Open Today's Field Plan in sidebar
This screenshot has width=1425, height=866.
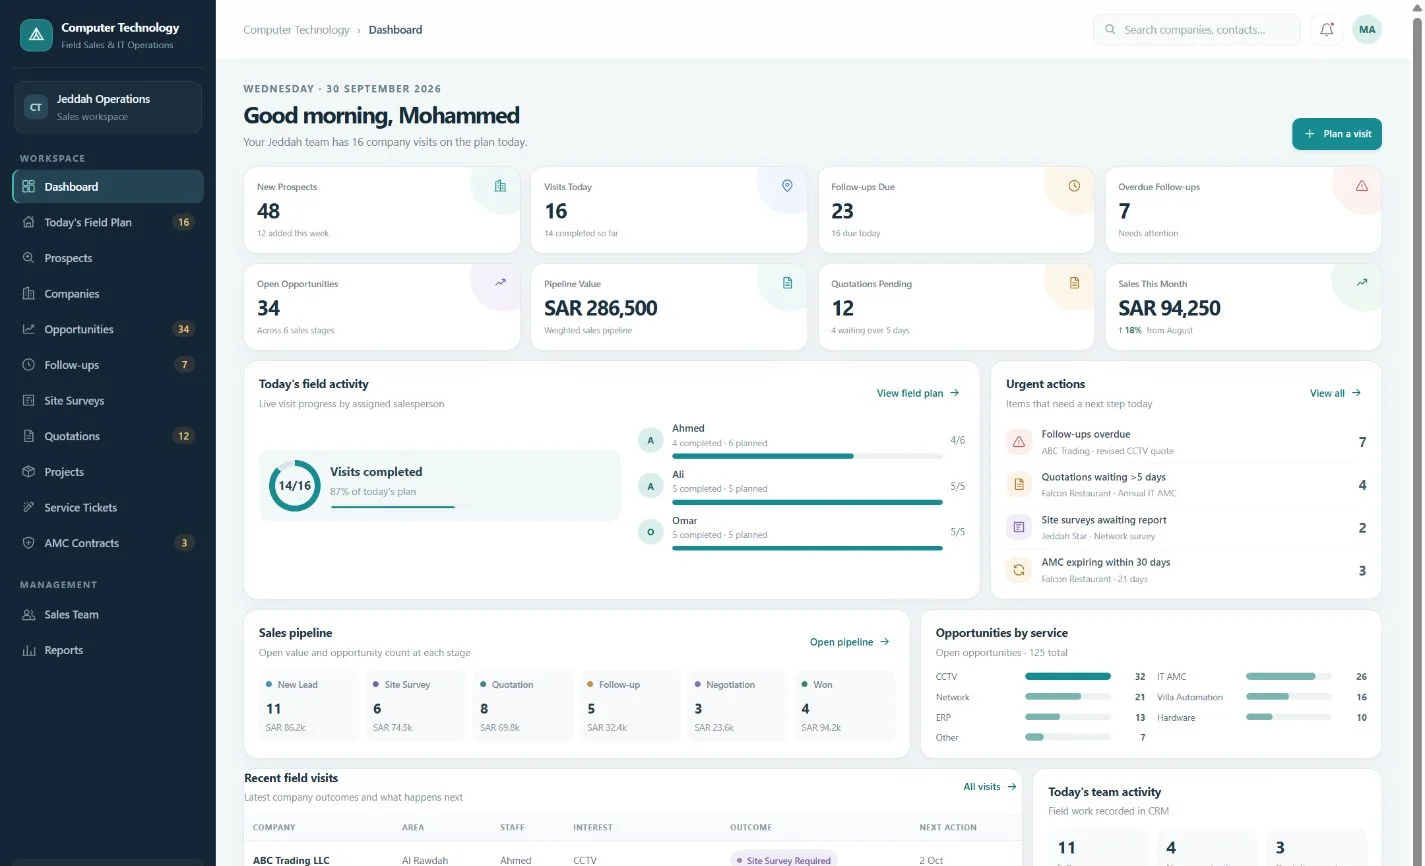pyautogui.click(x=108, y=222)
